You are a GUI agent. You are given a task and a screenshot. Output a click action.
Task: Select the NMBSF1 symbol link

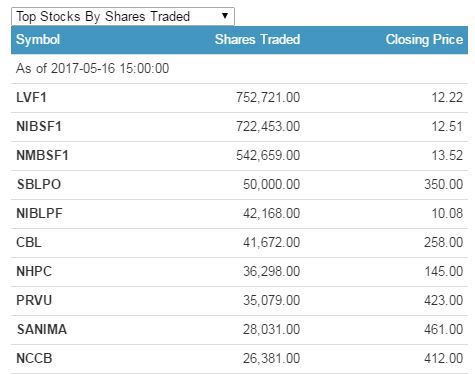42,156
